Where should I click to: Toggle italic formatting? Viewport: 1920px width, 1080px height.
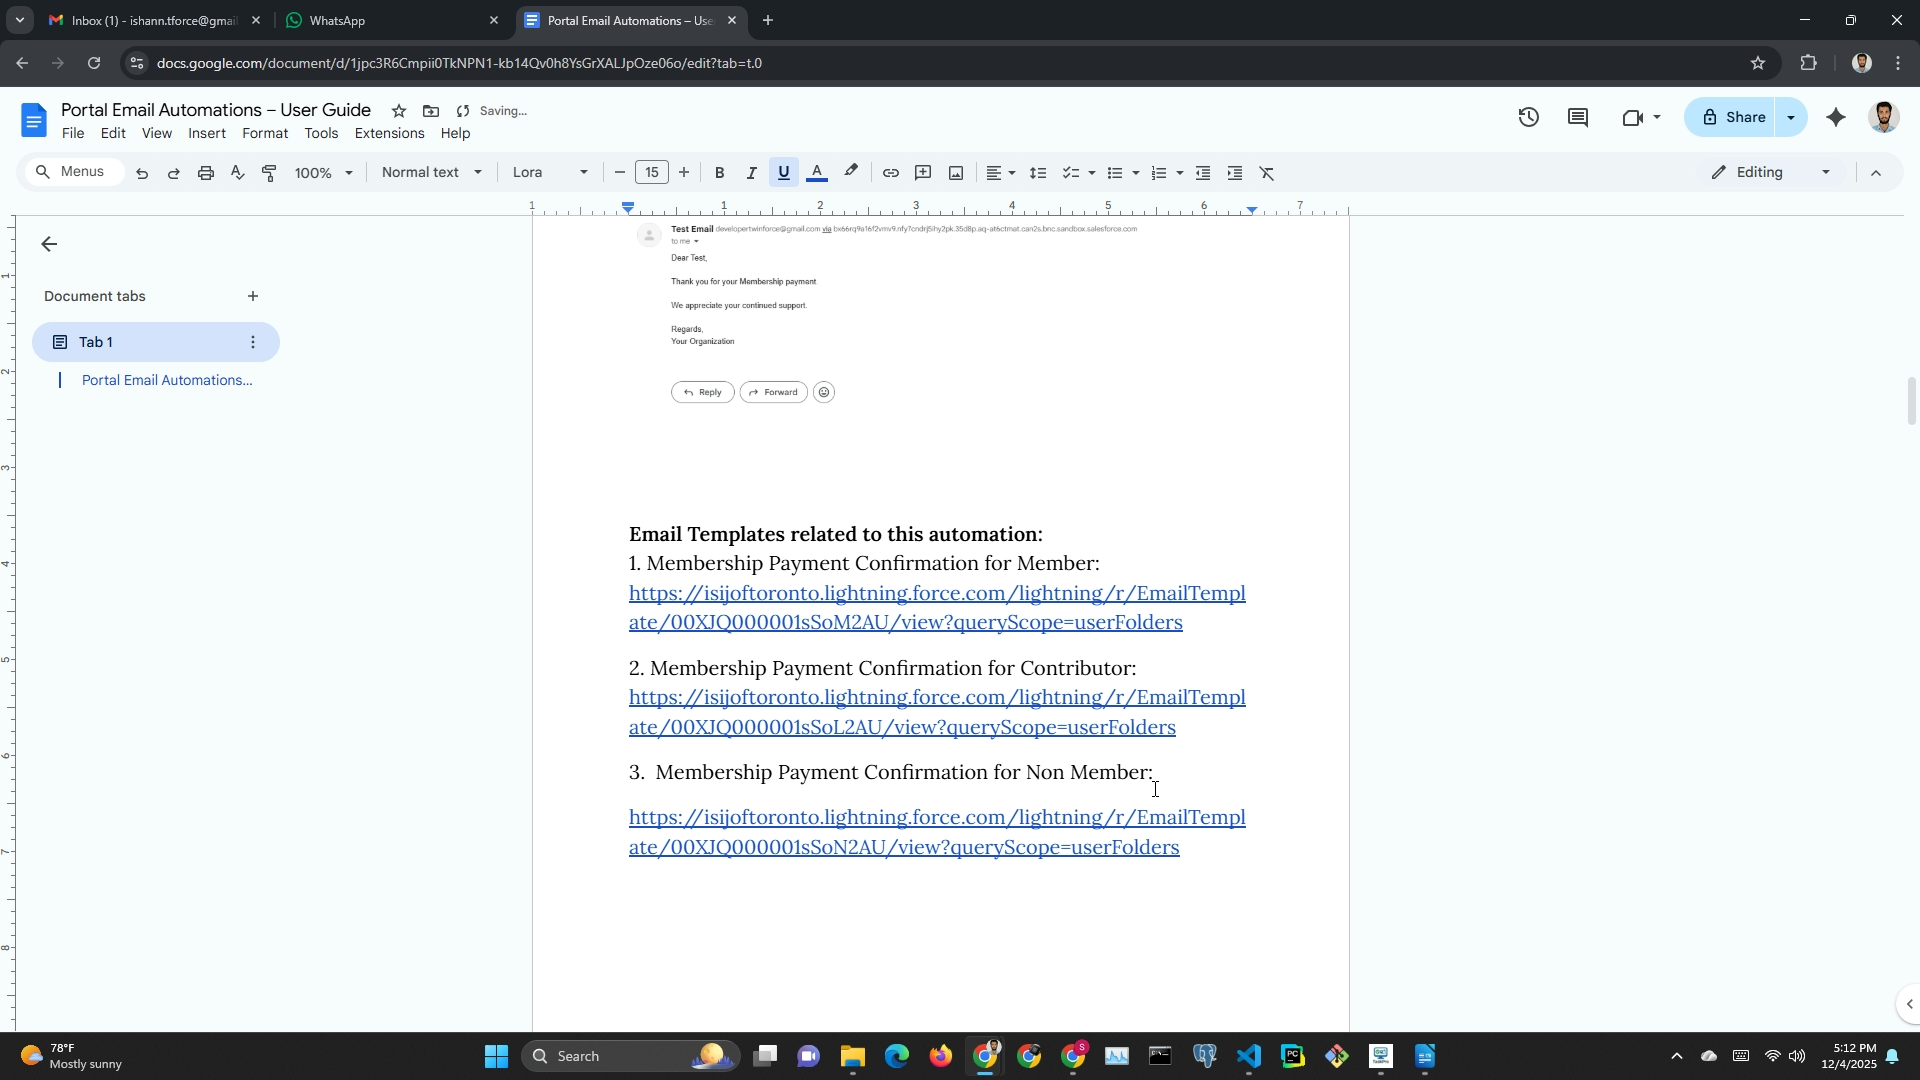[751, 173]
